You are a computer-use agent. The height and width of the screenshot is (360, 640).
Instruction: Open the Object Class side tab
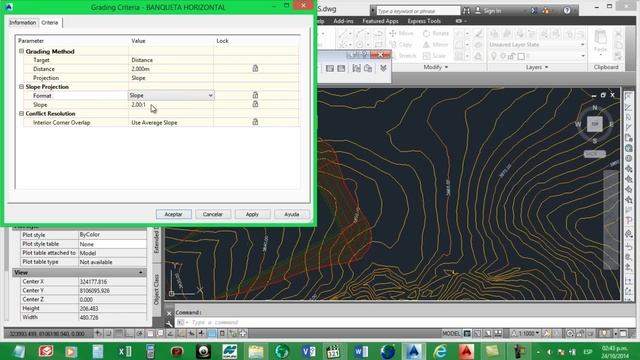point(156,289)
